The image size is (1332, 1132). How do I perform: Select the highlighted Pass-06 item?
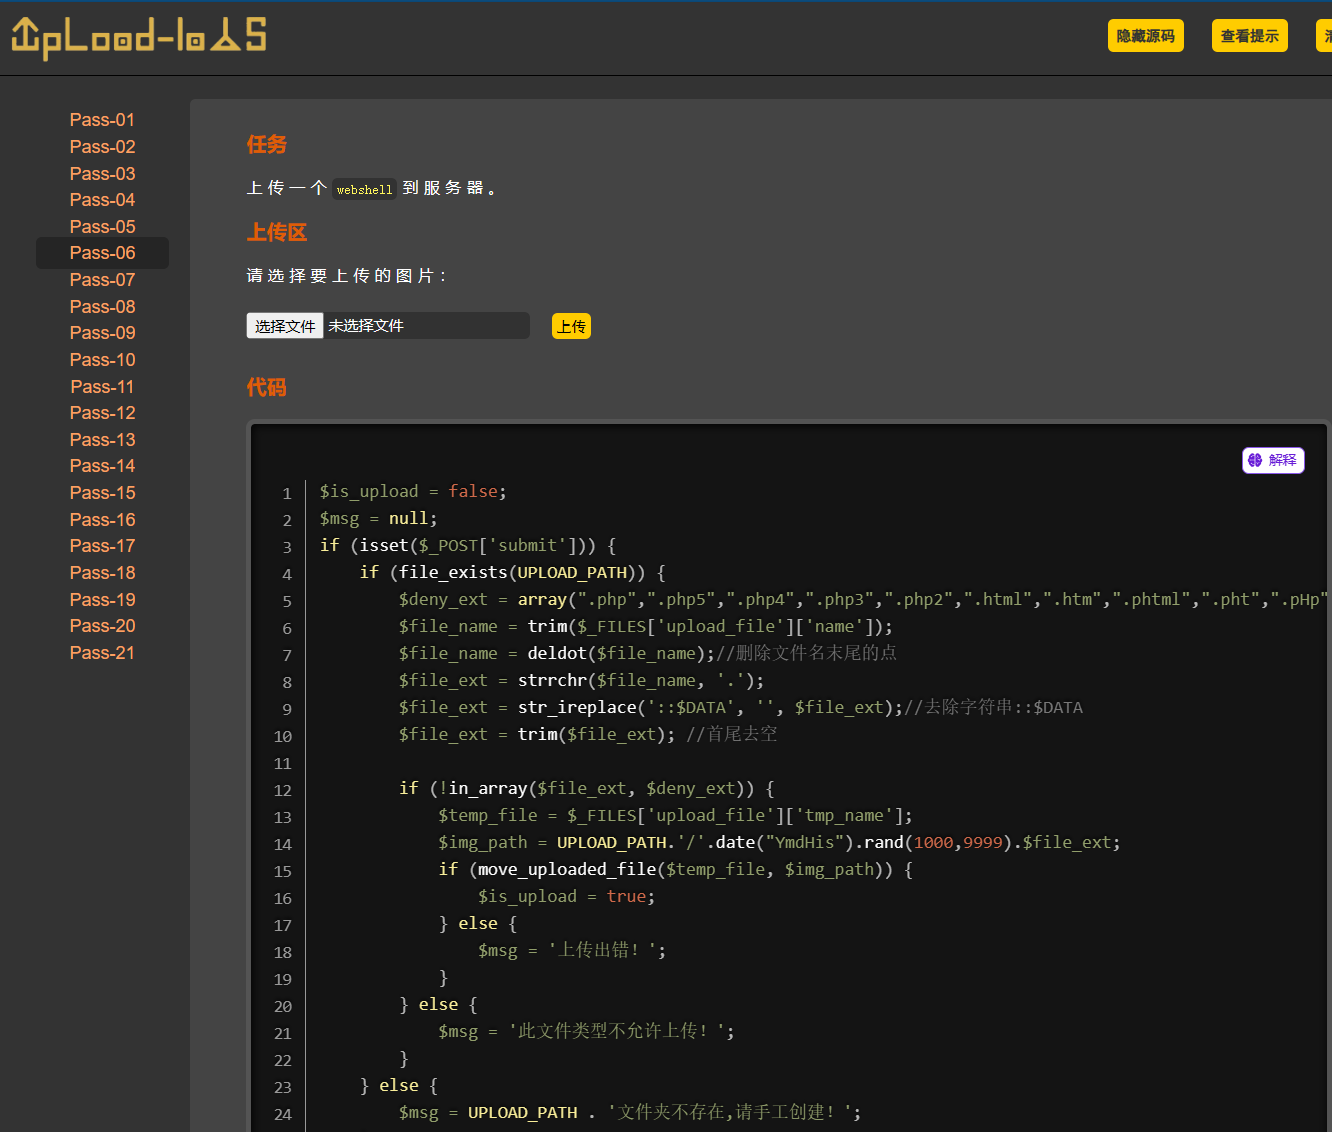[102, 253]
